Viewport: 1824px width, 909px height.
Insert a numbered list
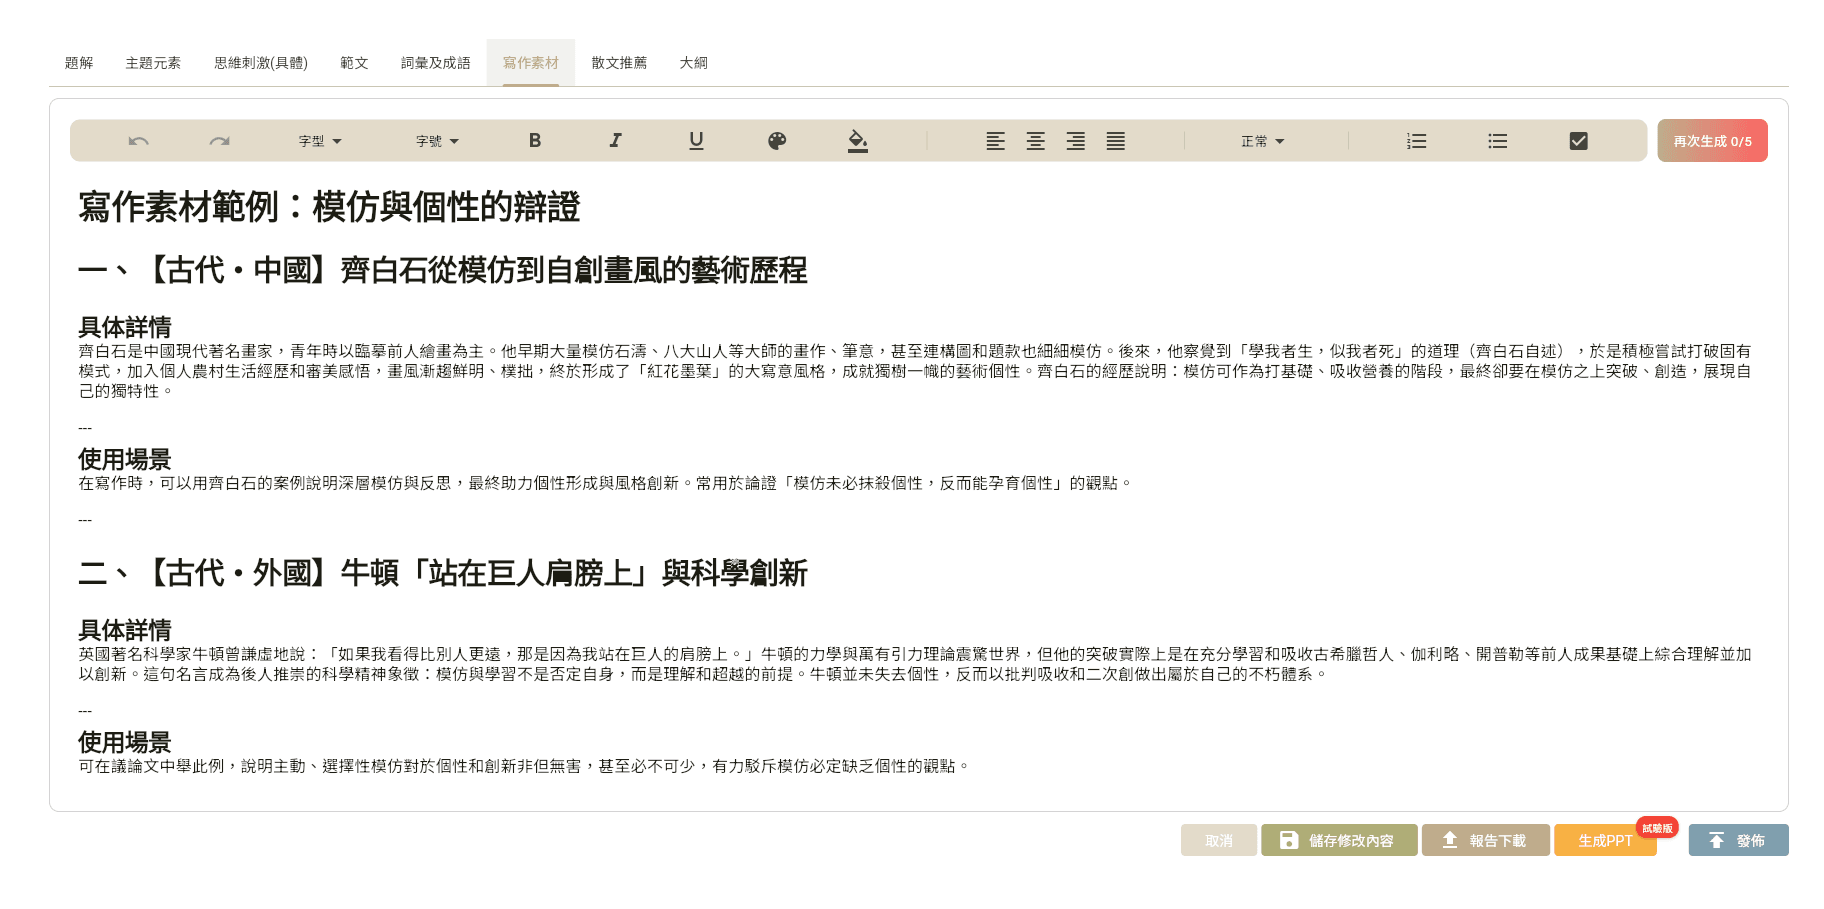click(1416, 140)
